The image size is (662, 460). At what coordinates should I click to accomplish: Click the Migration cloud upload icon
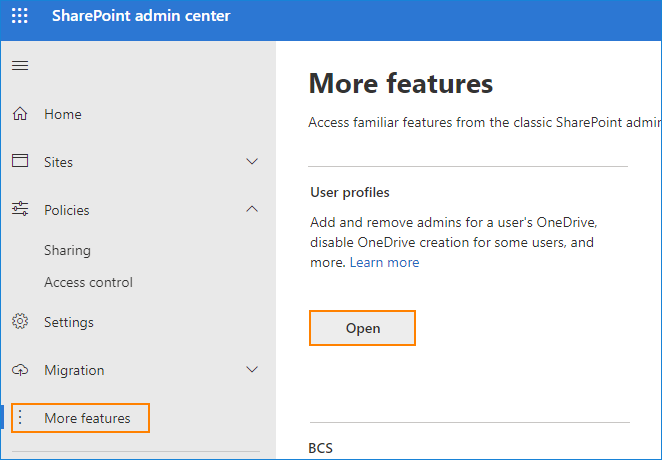(x=20, y=370)
